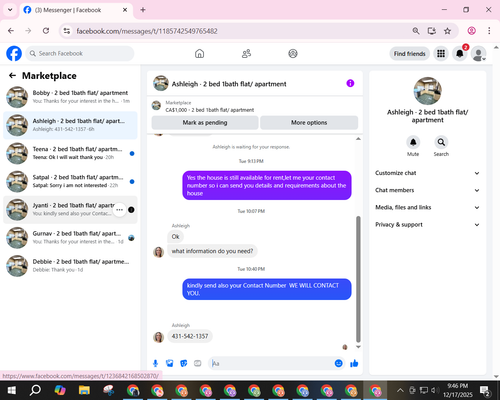Record a voice clip with microphone icon
Viewport: 500px width, 400px height.
coord(155,363)
